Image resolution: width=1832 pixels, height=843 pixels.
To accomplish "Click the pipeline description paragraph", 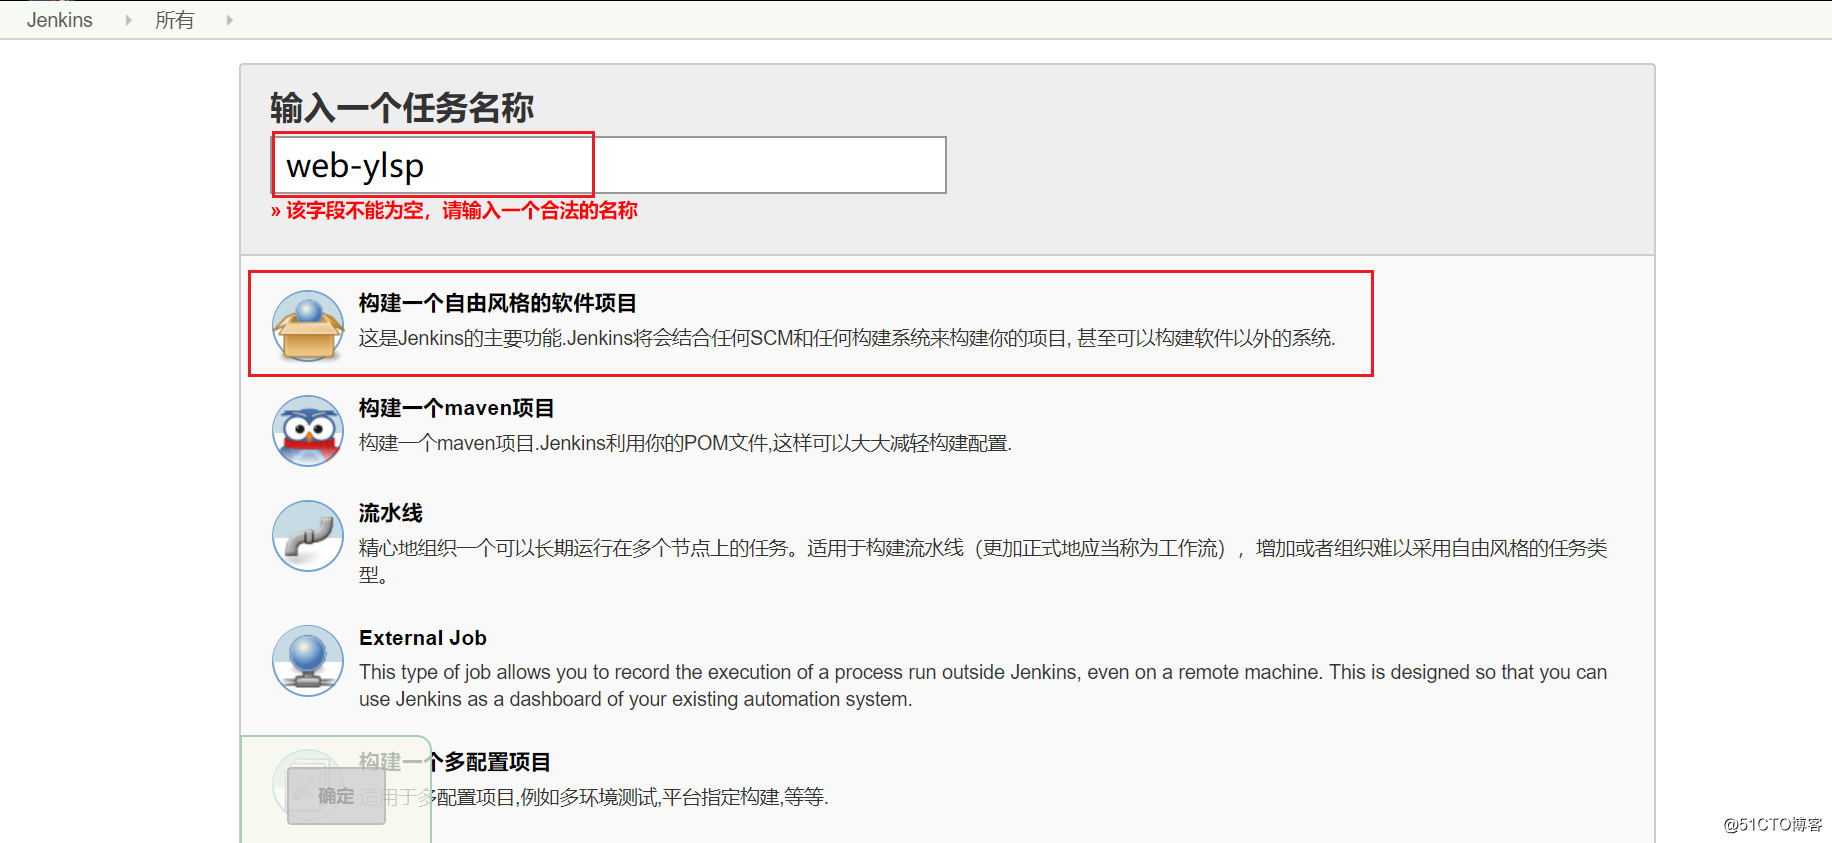I will click(x=983, y=561).
